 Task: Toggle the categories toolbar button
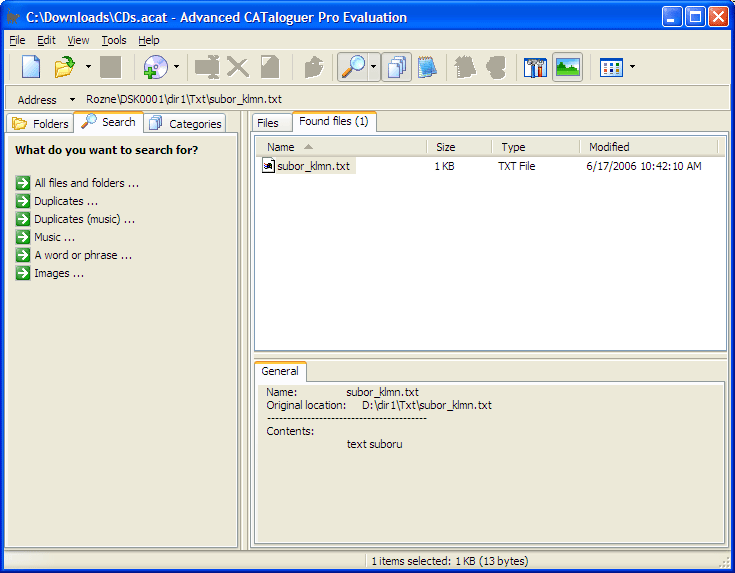pos(397,67)
